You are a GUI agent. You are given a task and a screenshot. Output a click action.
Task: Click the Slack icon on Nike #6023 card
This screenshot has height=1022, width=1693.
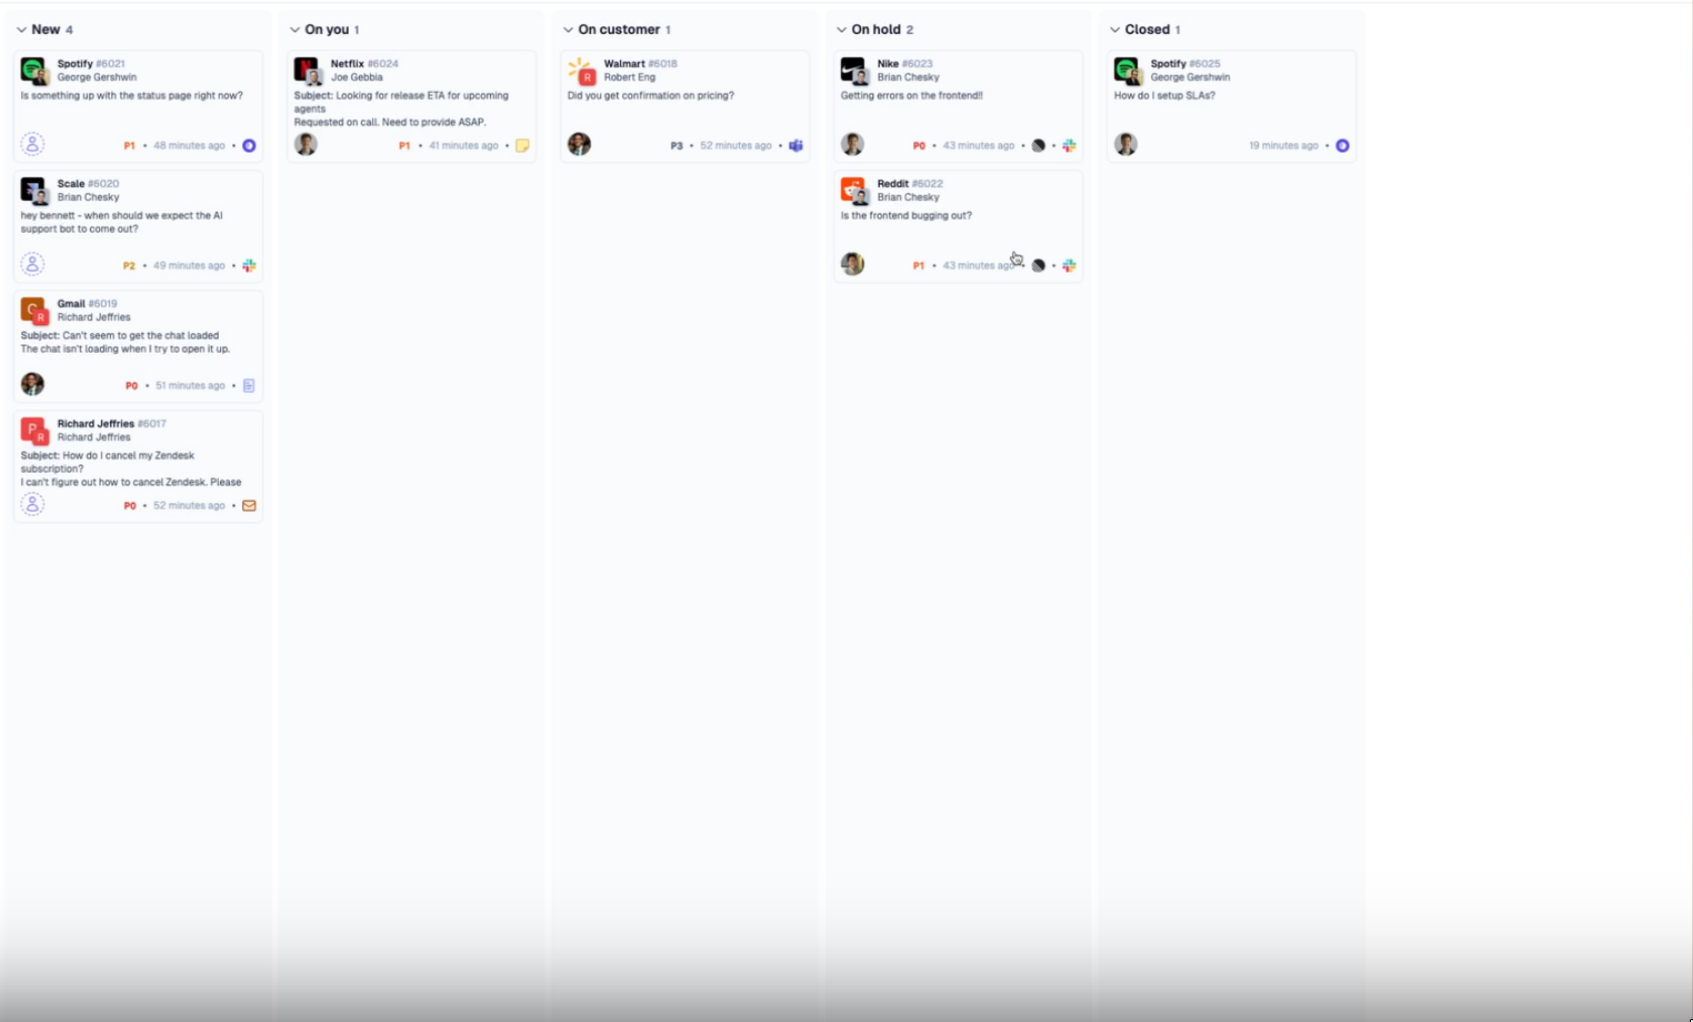(x=1069, y=145)
